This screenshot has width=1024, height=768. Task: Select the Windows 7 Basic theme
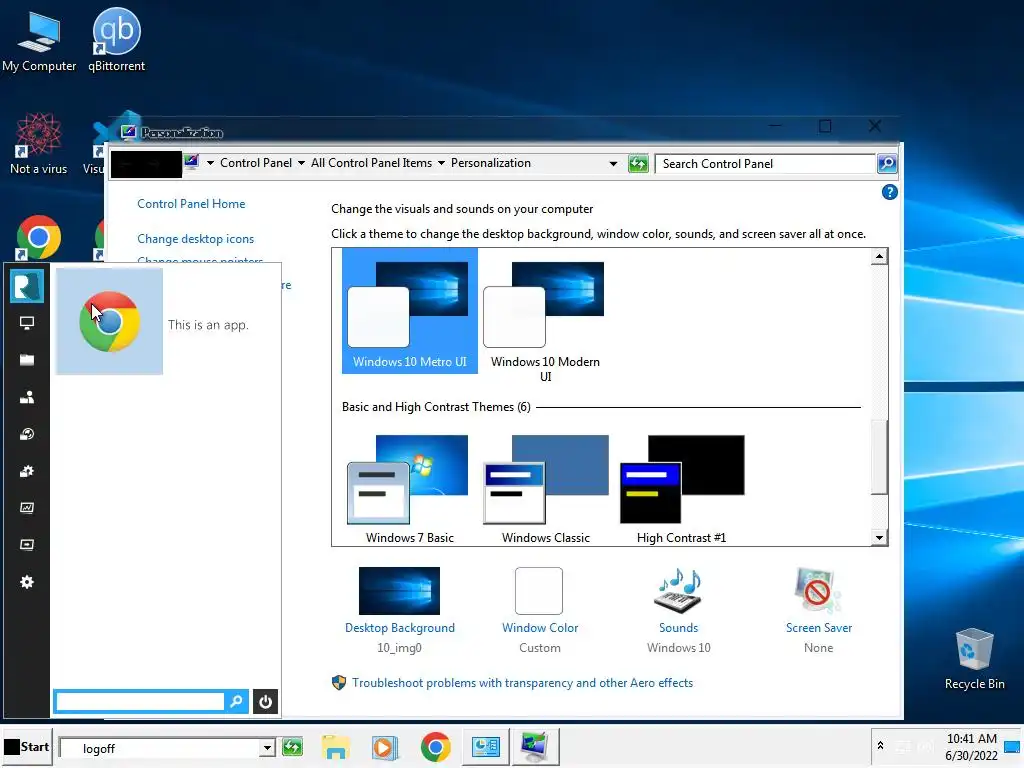click(409, 489)
